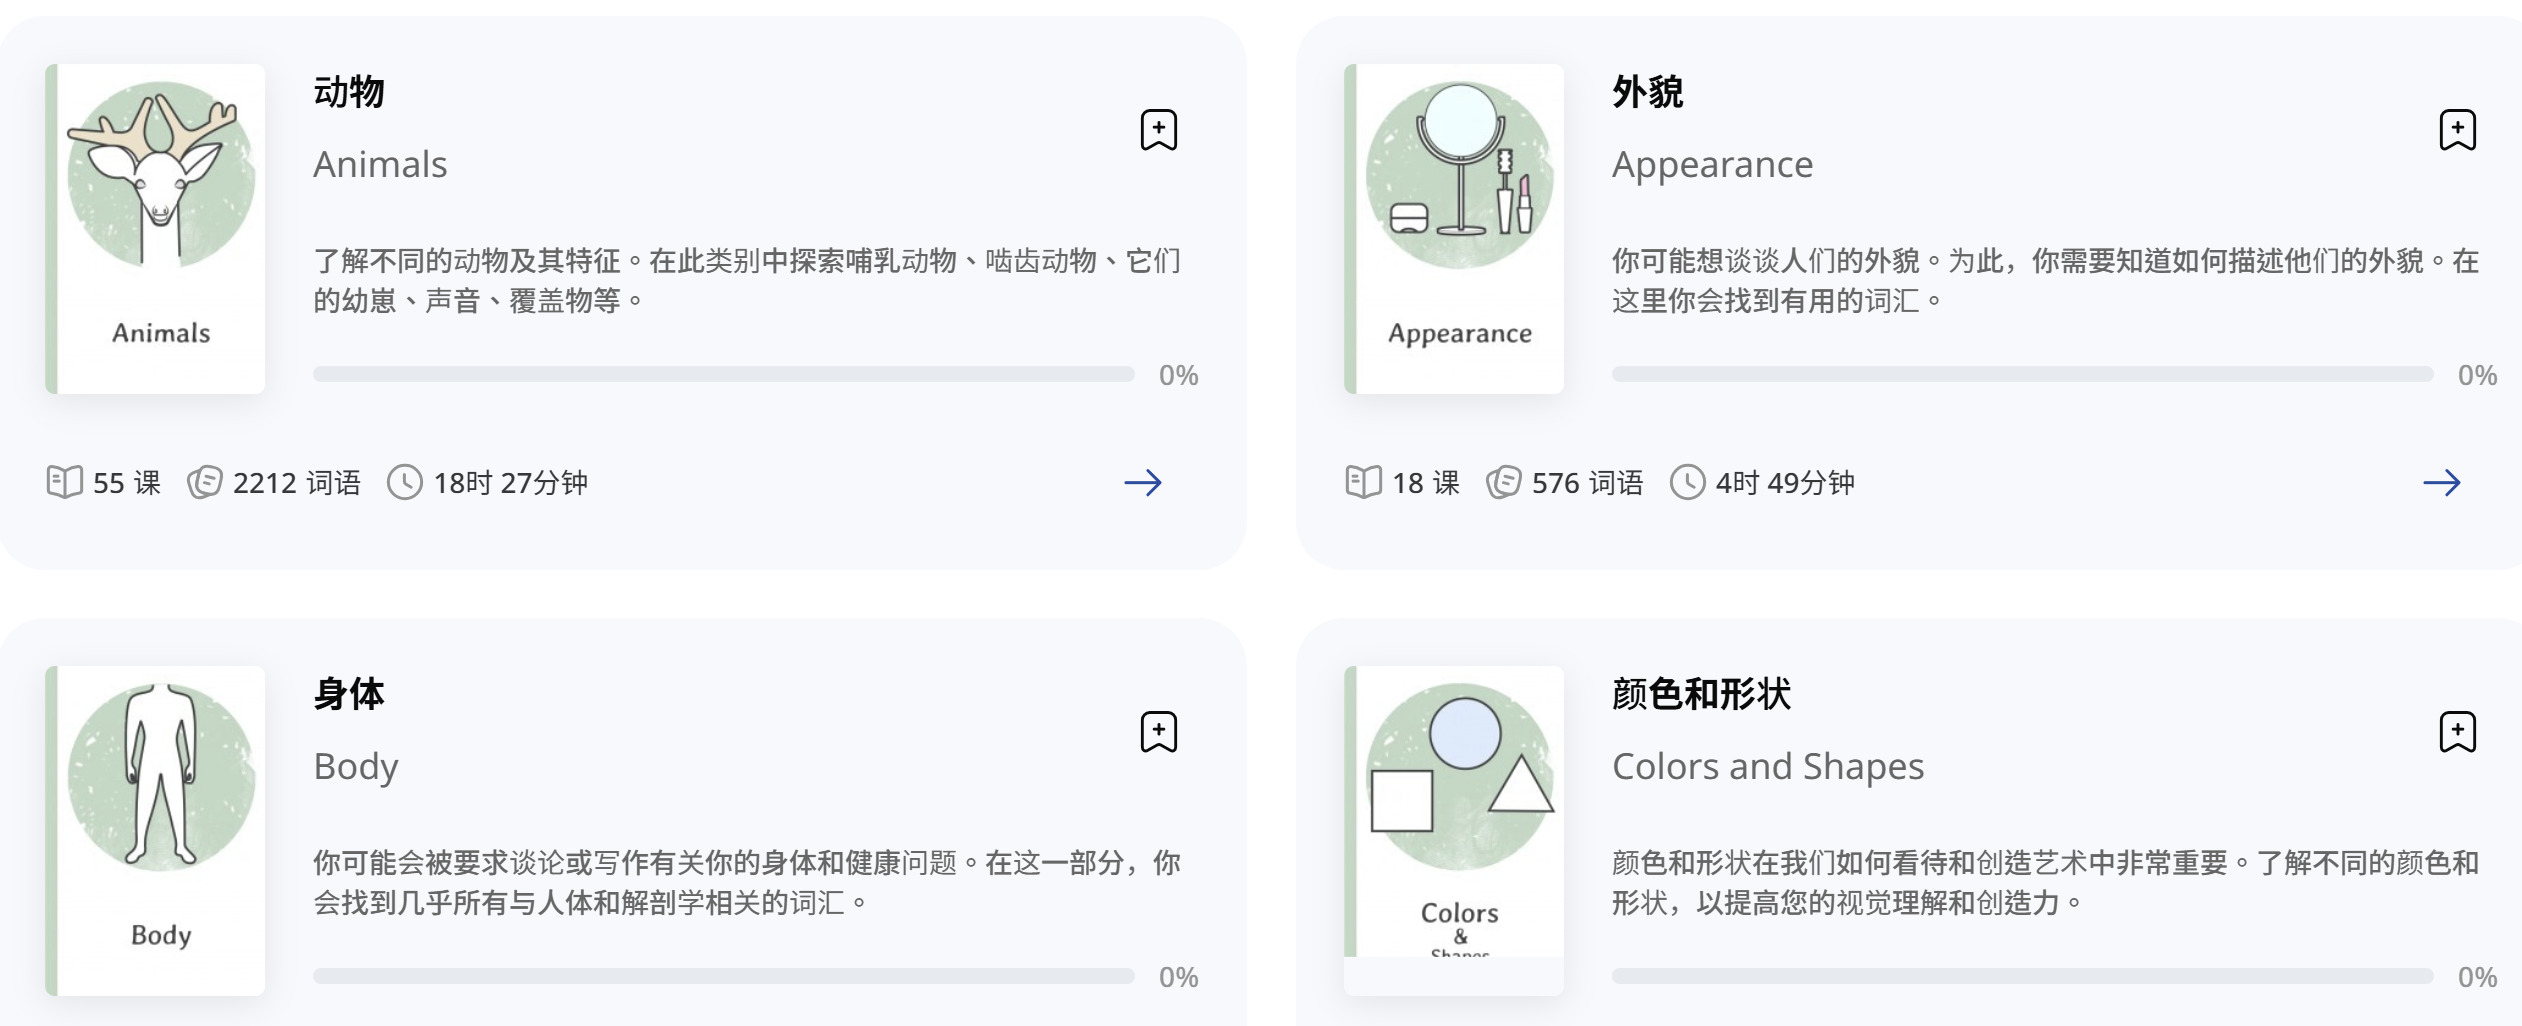Click the book icon beside 55 lessons
The image size is (2522, 1026).
coord(65,482)
